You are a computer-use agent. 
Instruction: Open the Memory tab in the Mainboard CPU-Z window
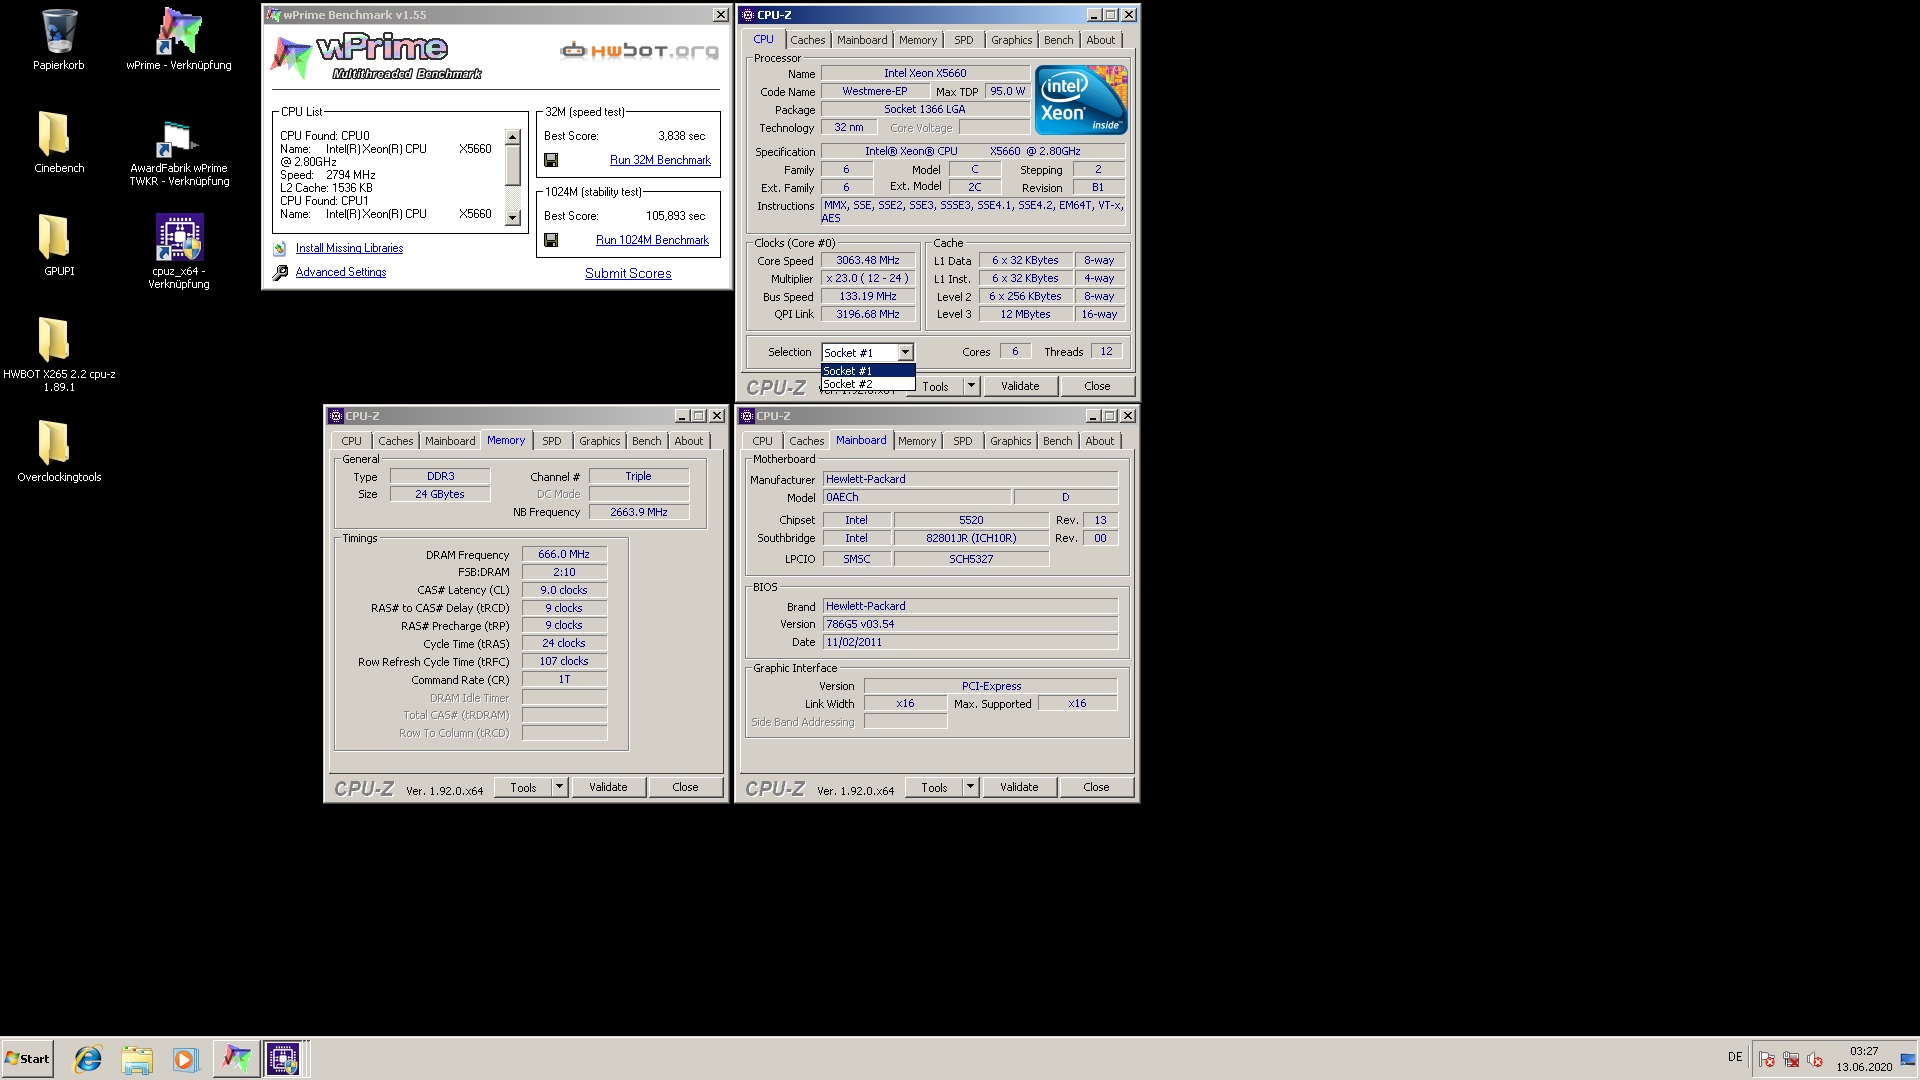pos(917,441)
